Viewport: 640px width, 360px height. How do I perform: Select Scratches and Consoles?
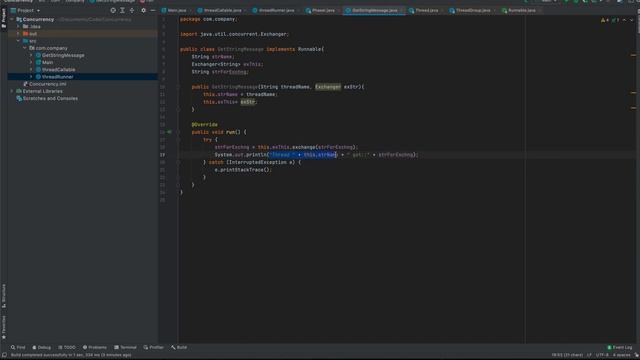pyautogui.click(x=50, y=98)
